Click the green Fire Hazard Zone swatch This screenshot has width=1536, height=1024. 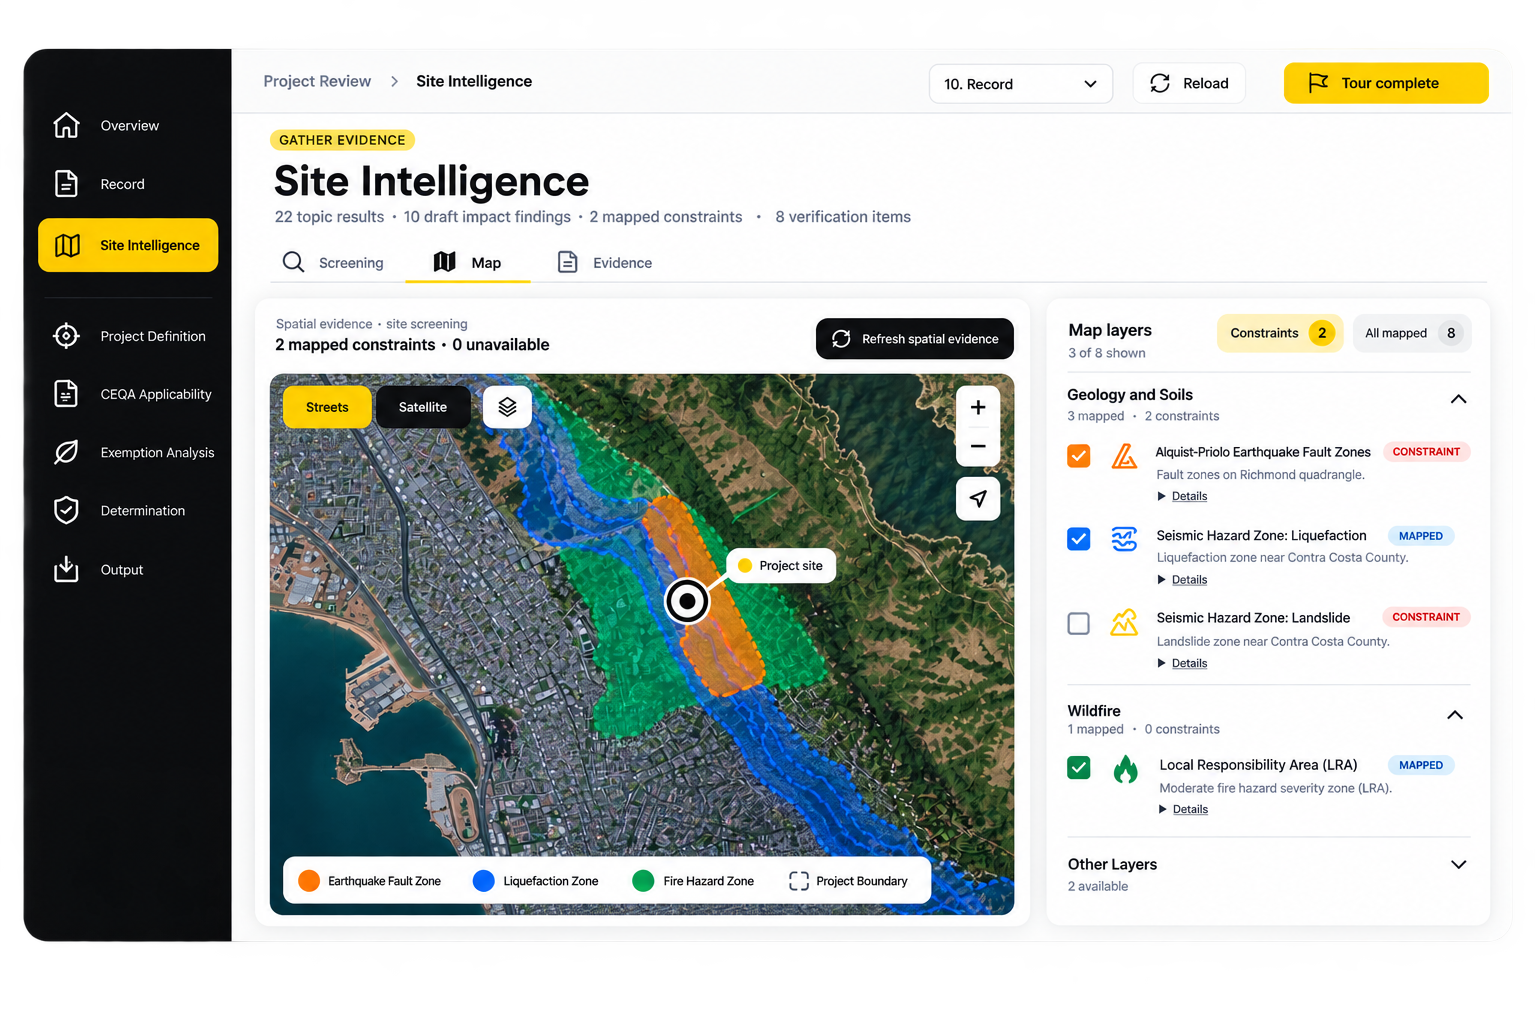(x=644, y=881)
